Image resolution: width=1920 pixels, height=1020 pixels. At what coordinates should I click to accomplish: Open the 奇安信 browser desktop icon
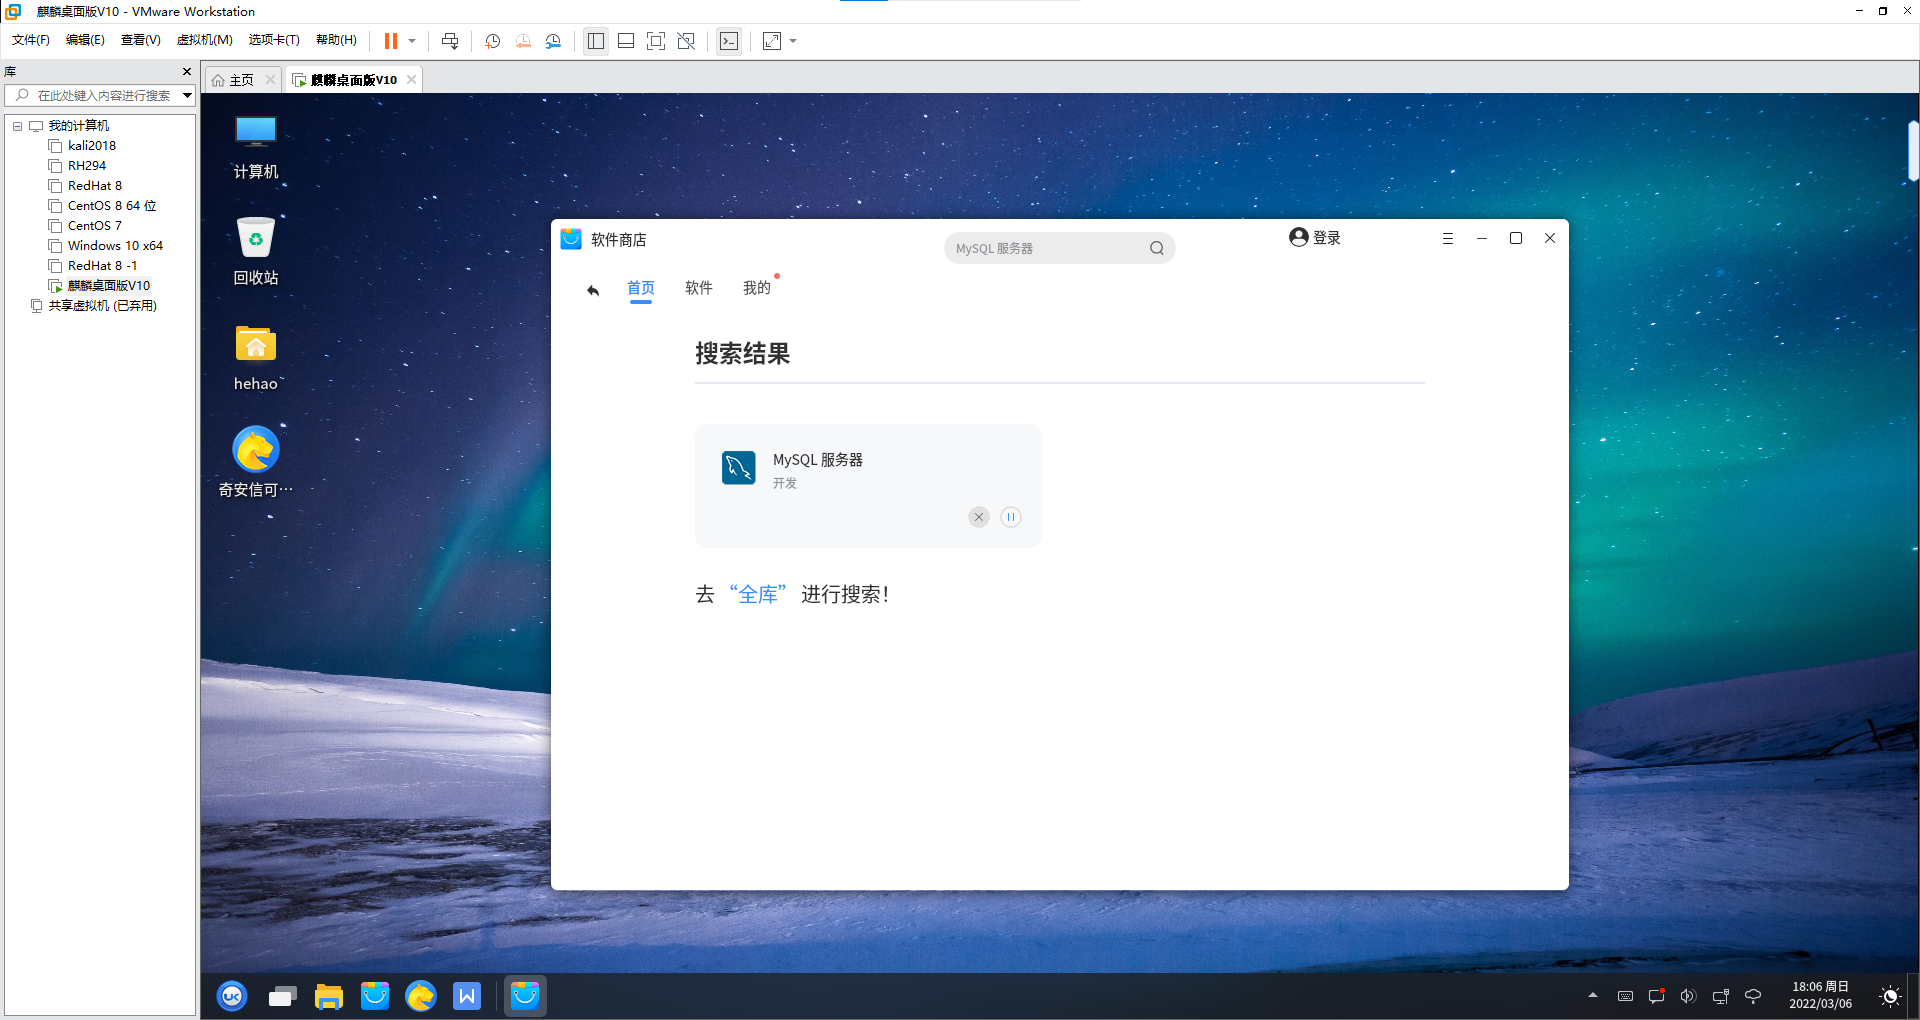pyautogui.click(x=256, y=462)
